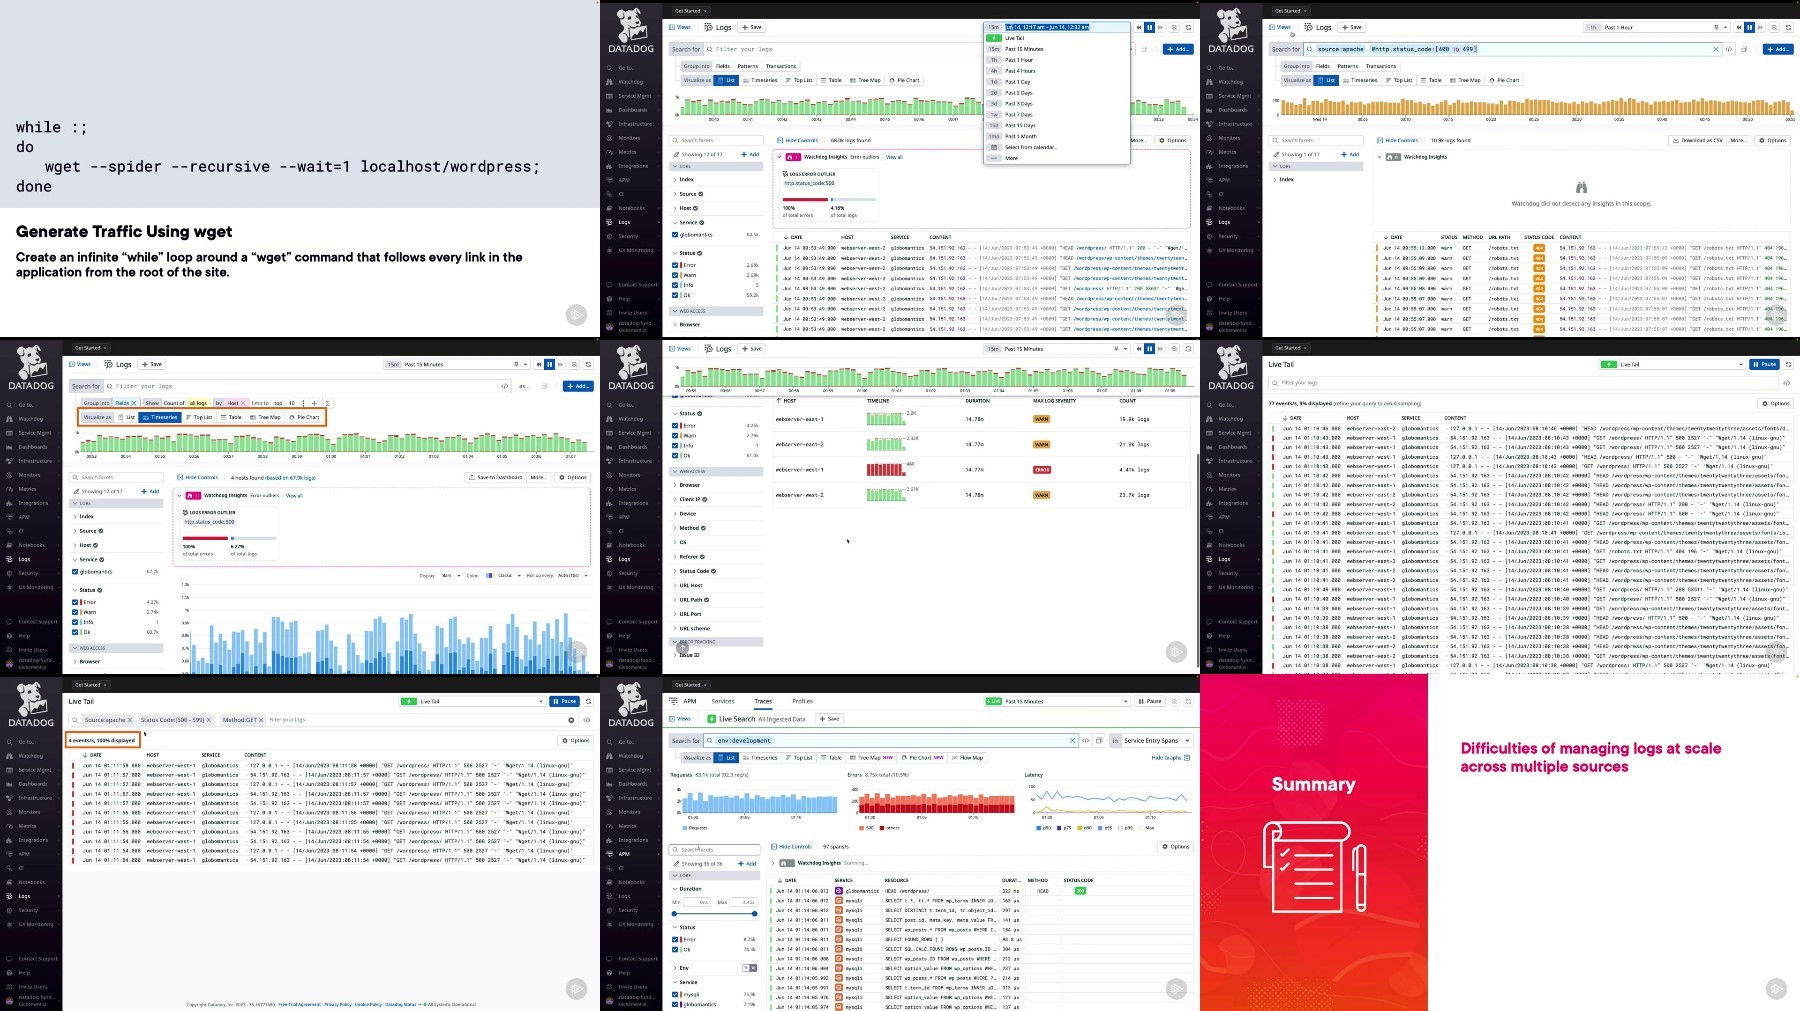Uncheck Warn status beside the open time-range menu
1800x1011 pixels.
tap(676, 275)
